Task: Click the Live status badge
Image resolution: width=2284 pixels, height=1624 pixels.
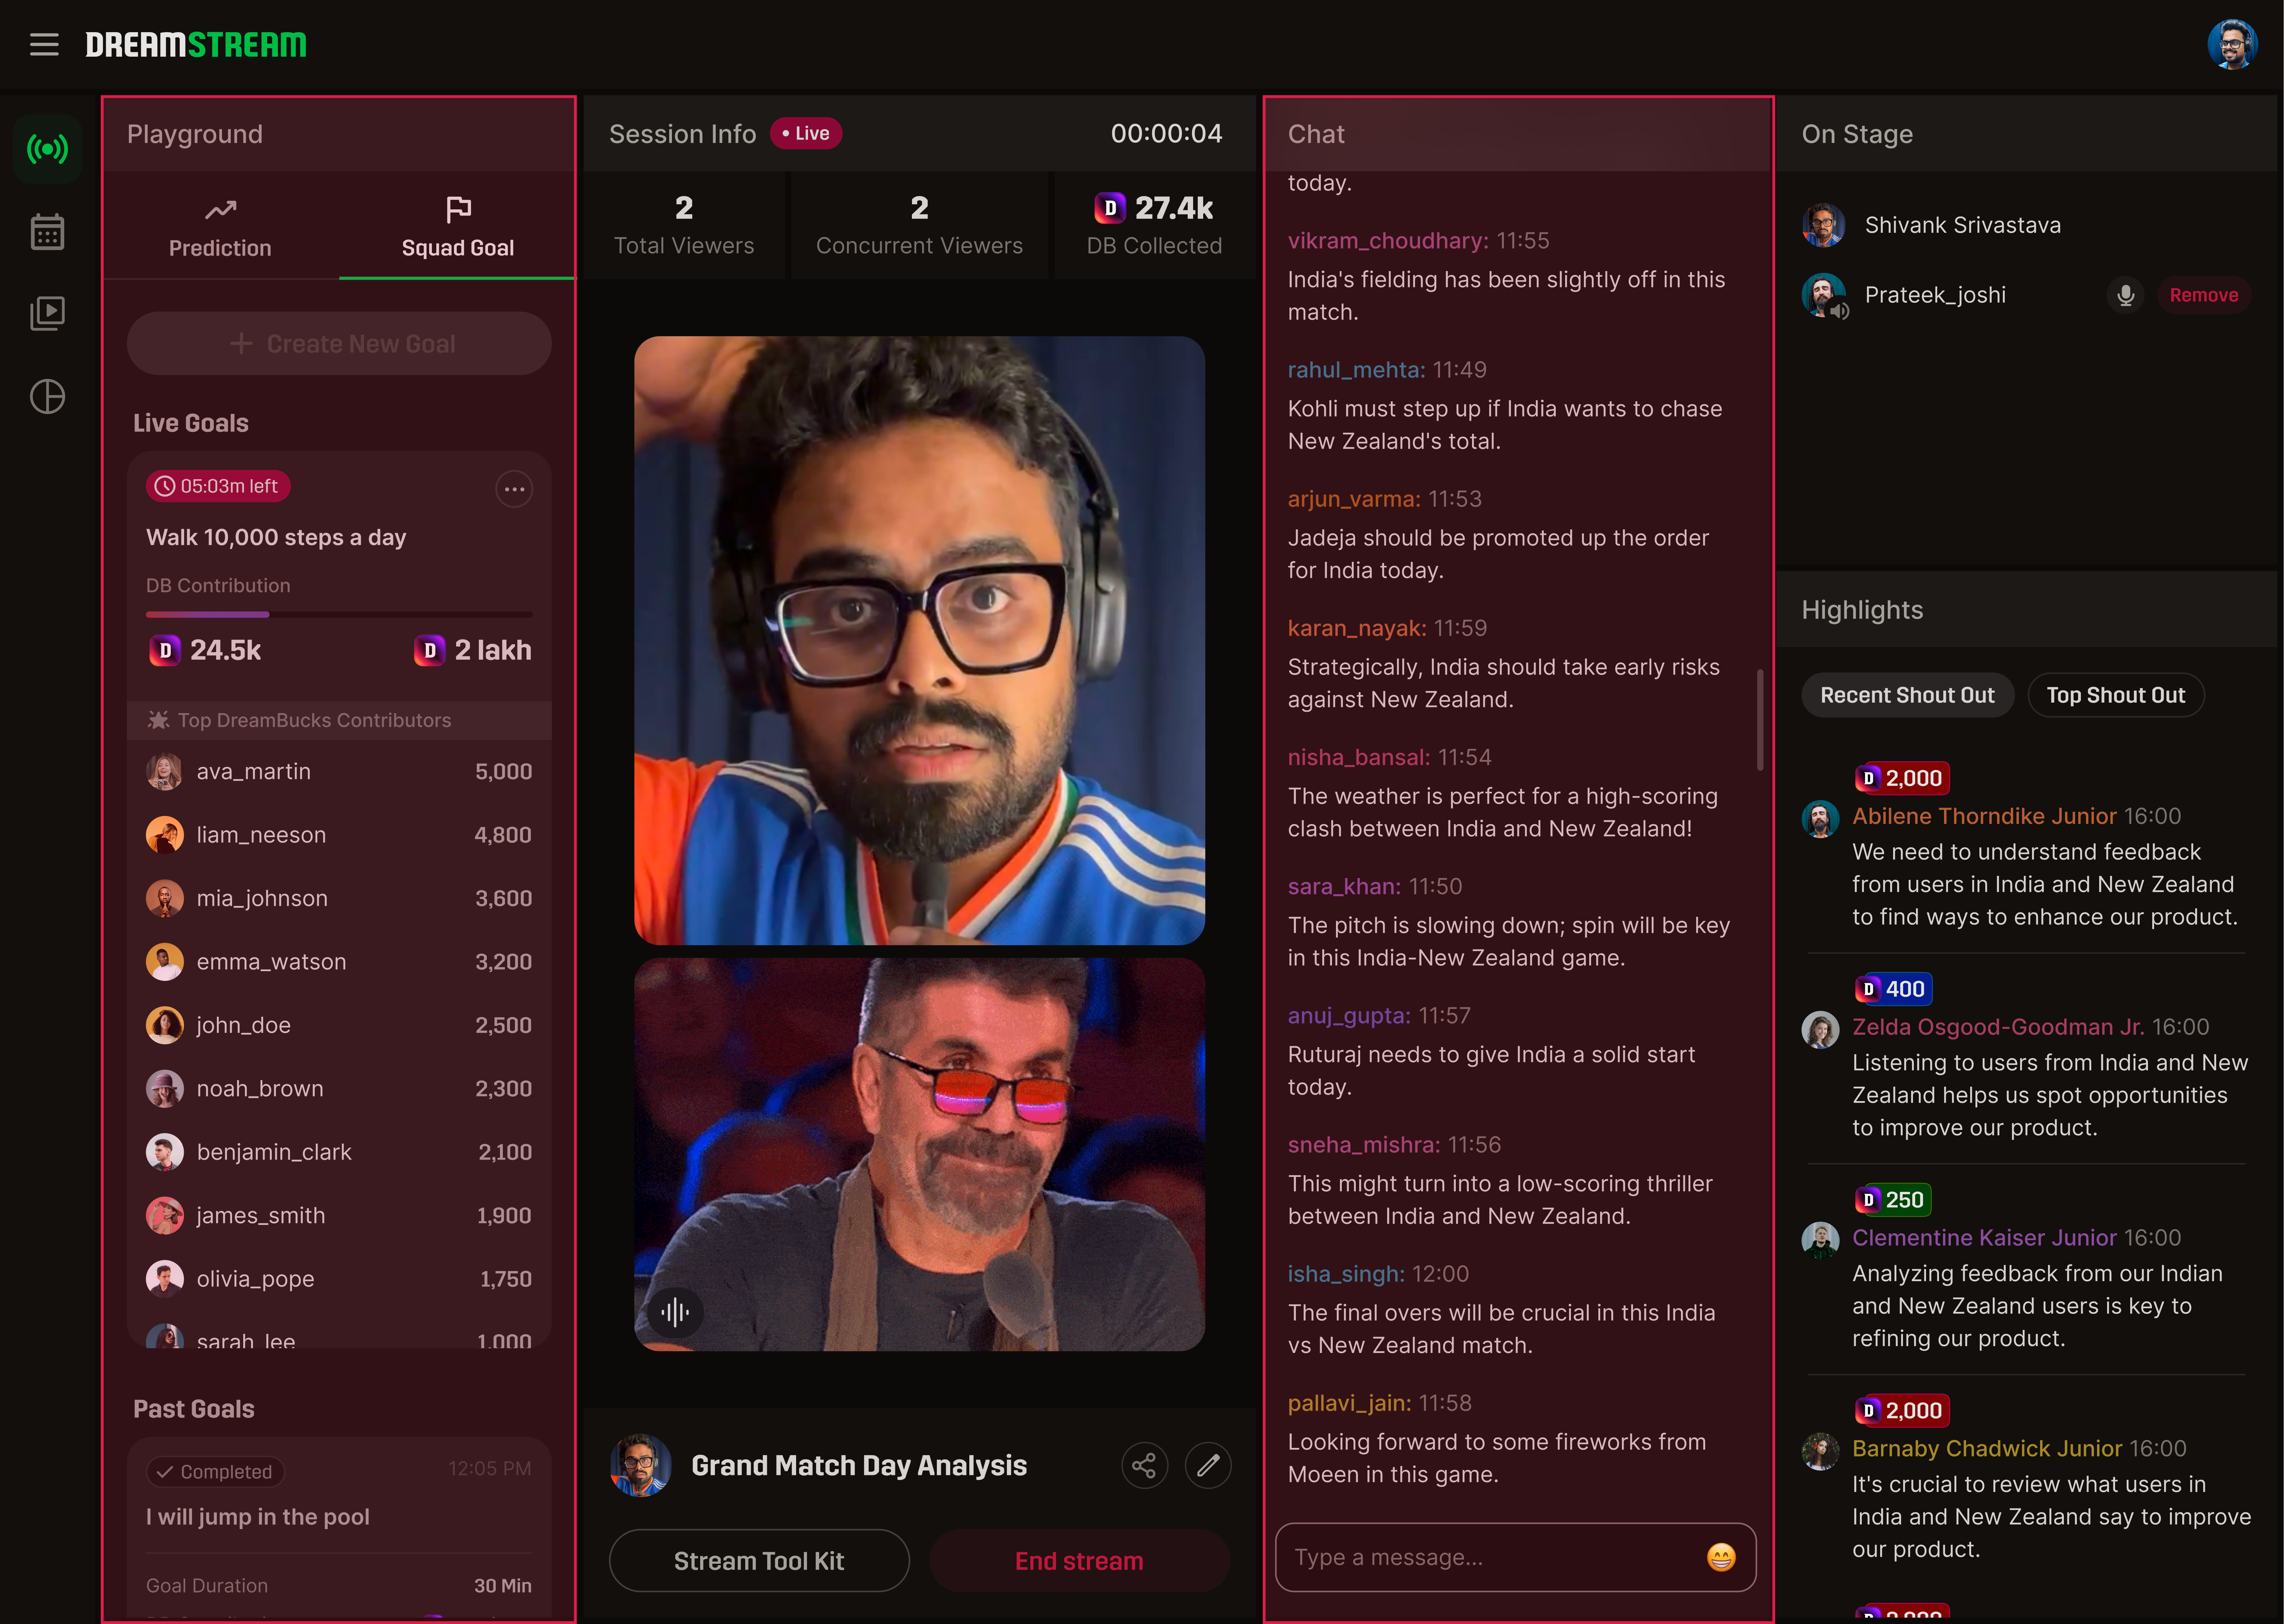Action: coord(806,134)
